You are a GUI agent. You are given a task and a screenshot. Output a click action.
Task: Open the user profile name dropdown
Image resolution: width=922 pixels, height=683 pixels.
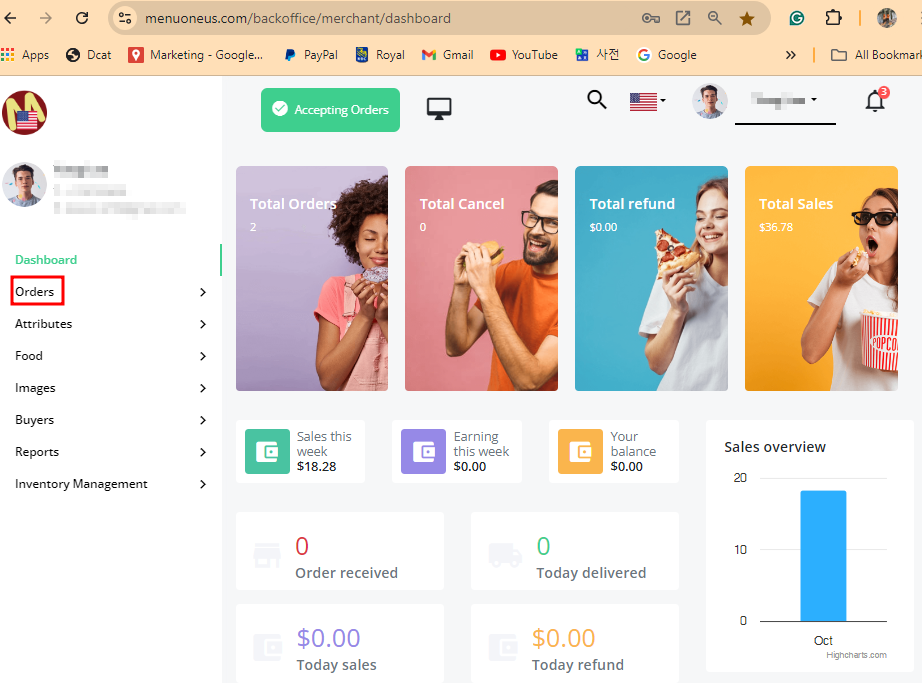[784, 100]
